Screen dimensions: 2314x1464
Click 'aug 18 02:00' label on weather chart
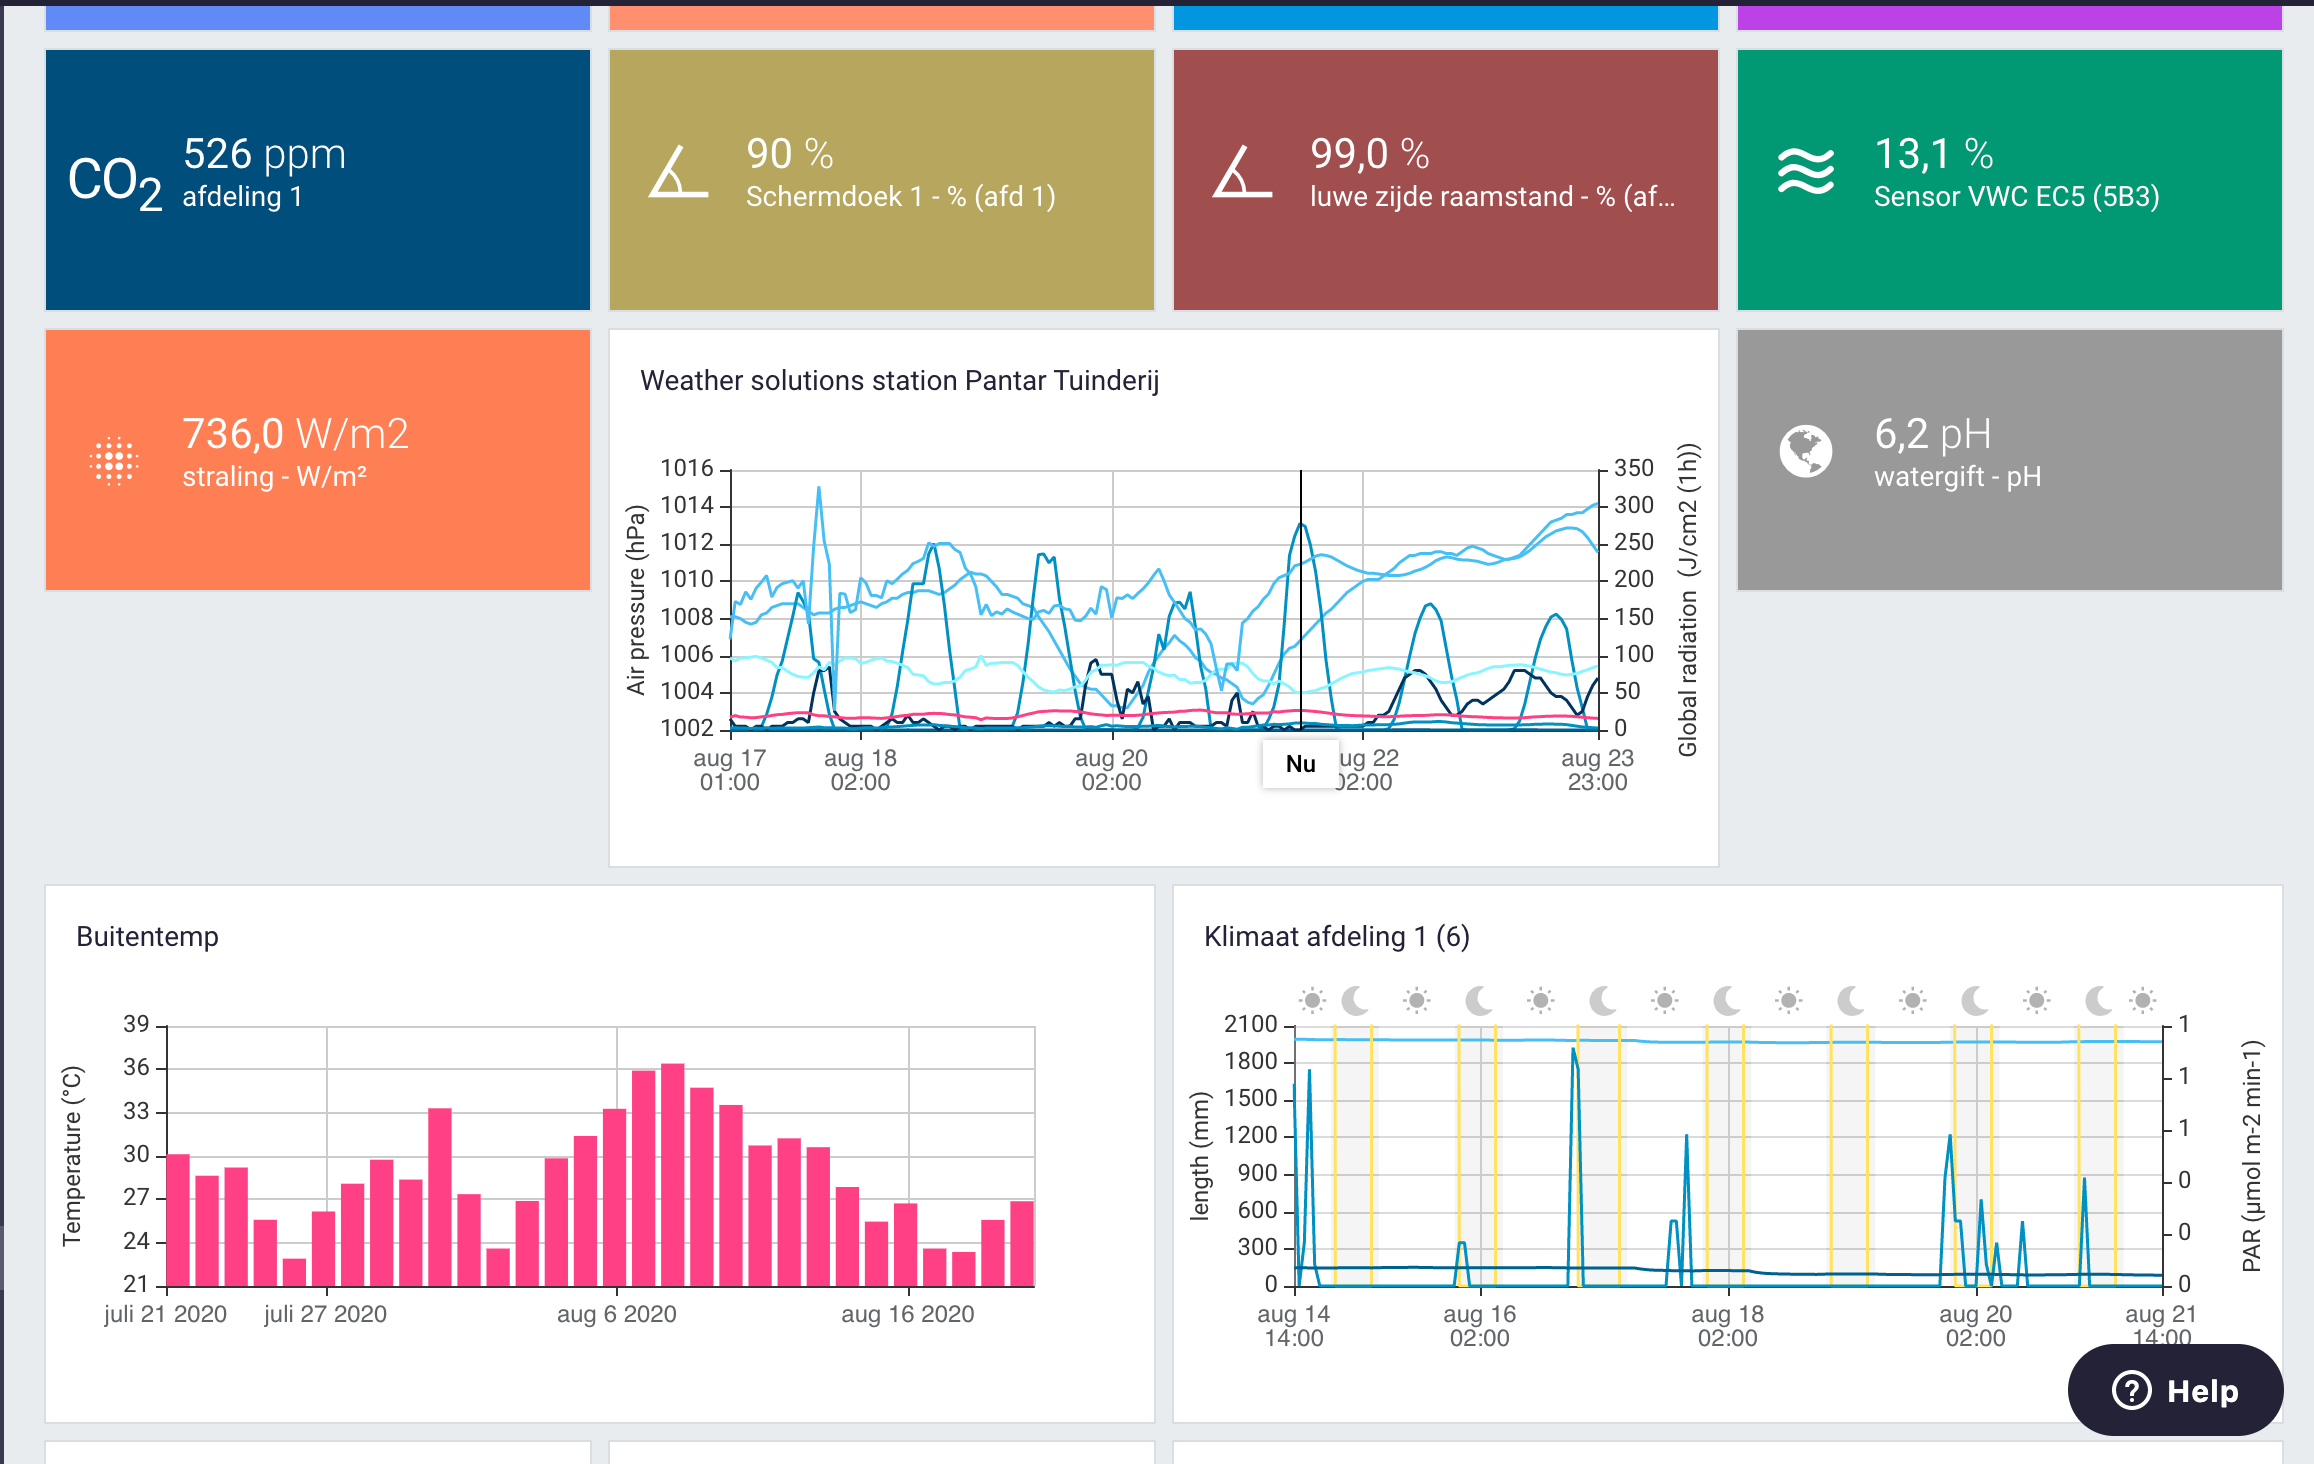pyautogui.click(x=860, y=770)
